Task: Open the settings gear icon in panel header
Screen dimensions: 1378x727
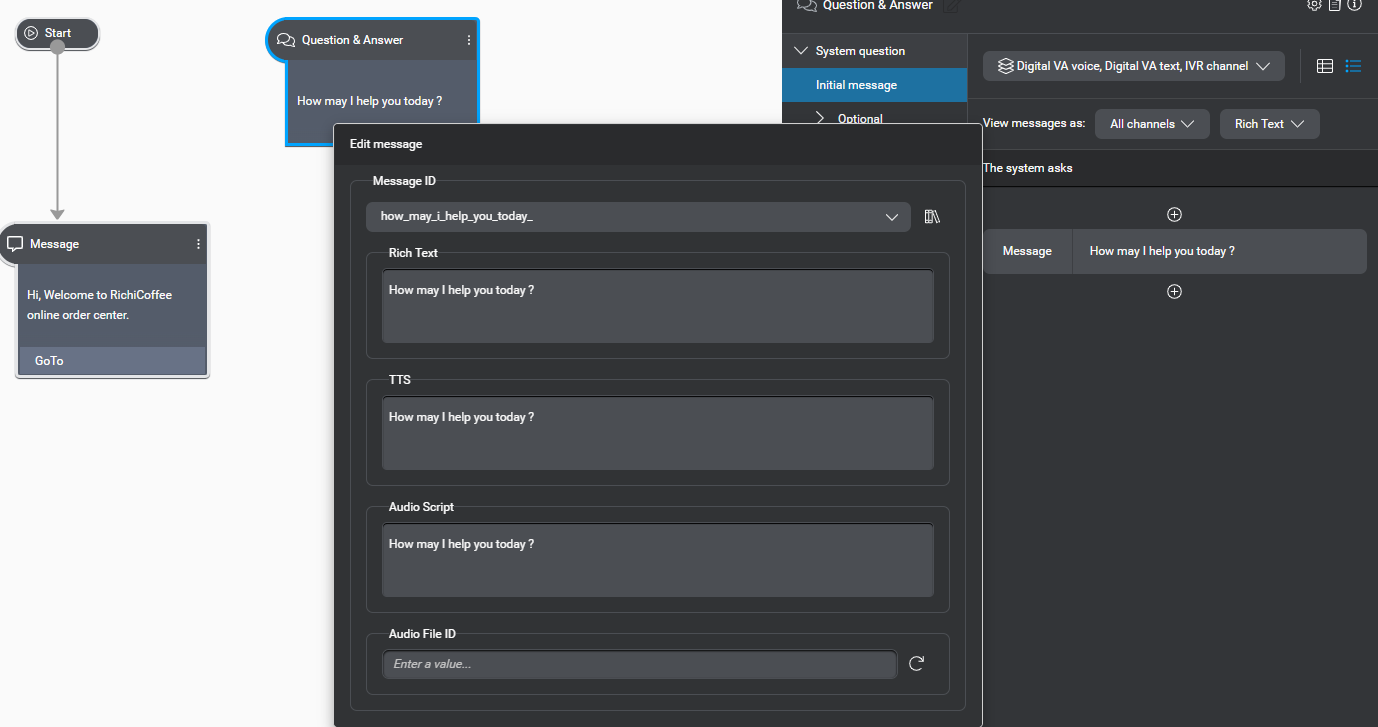Action: tap(1314, 5)
